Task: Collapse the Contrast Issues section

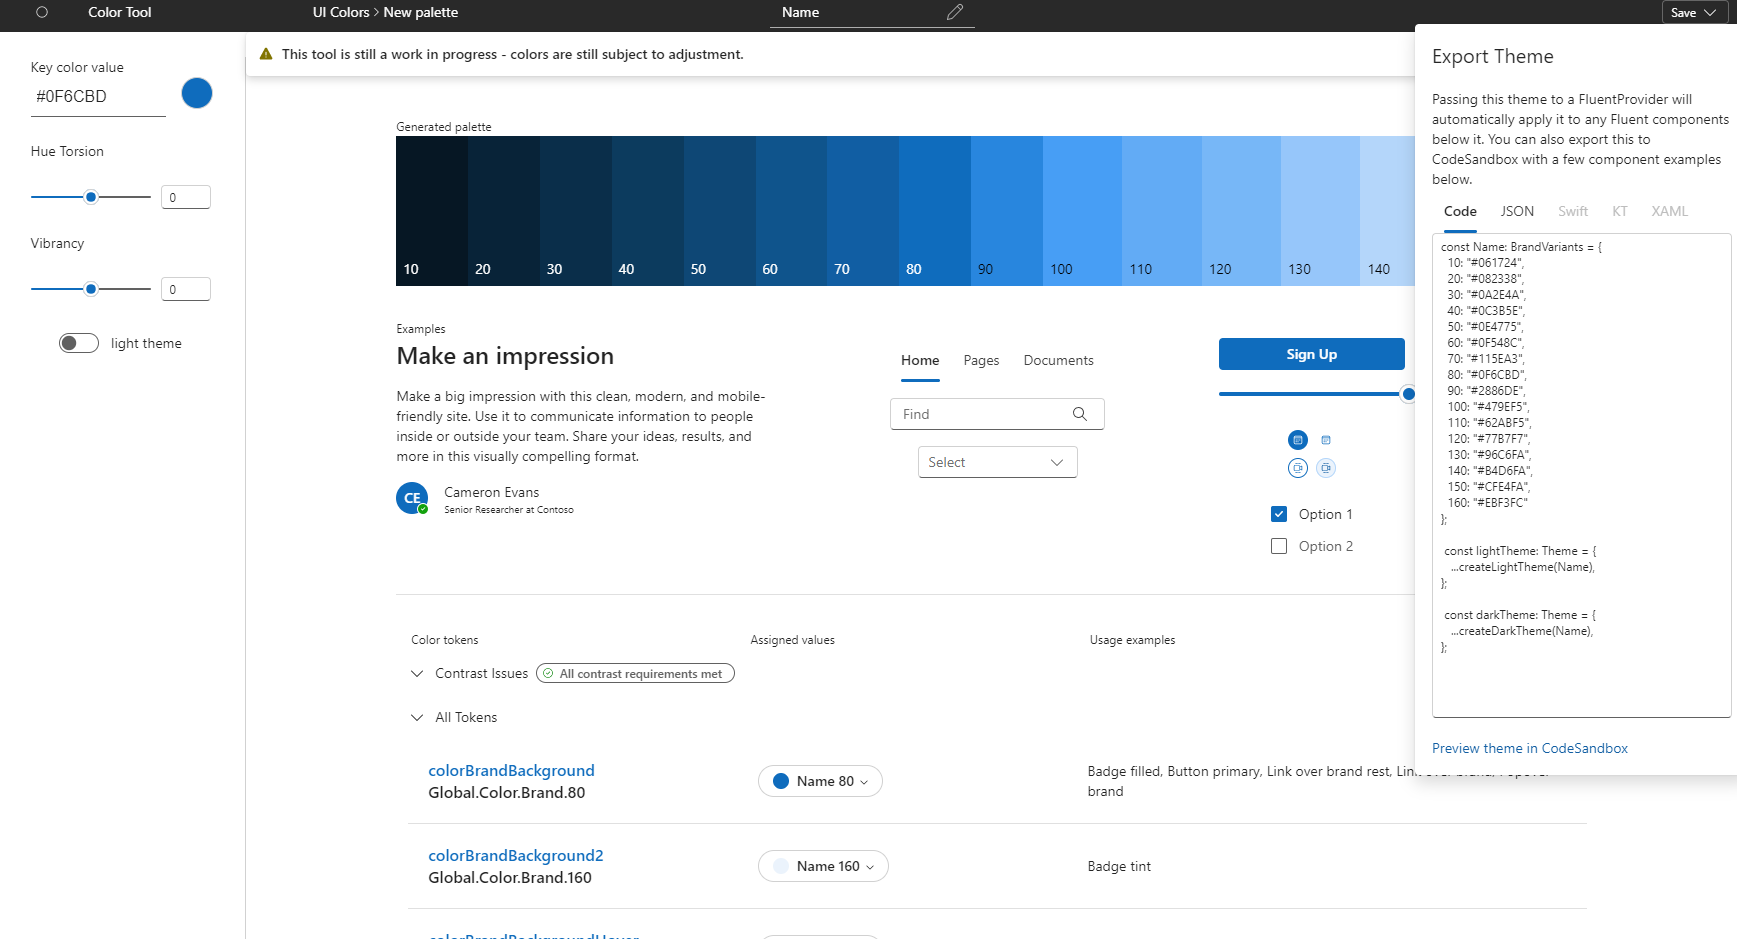Action: tap(417, 674)
